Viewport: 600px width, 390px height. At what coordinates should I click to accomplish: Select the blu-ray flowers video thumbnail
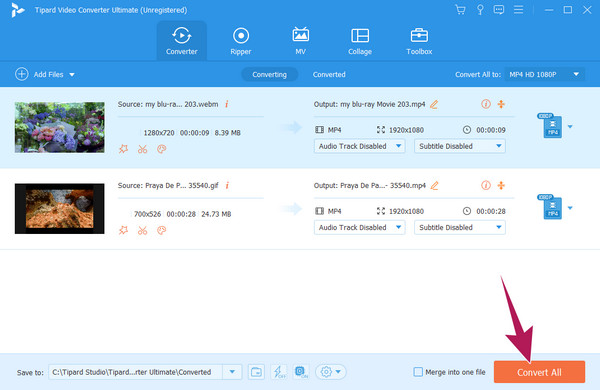(60, 127)
